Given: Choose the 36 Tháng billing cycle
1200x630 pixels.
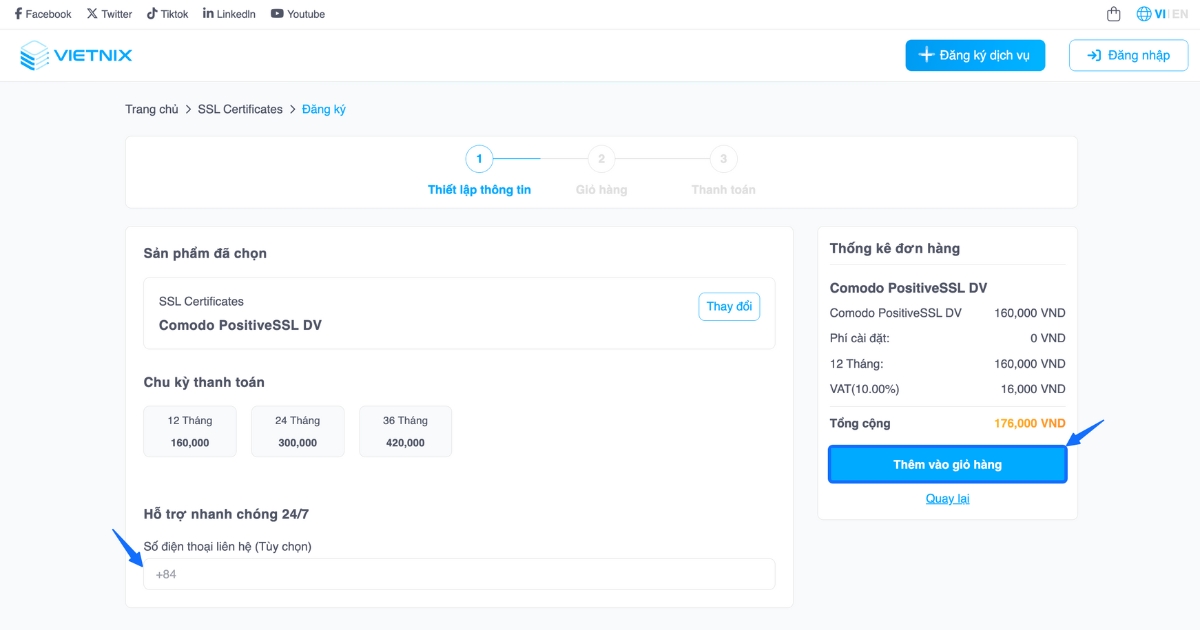Looking at the screenshot, I should pyautogui.click(x=405, y=431).
